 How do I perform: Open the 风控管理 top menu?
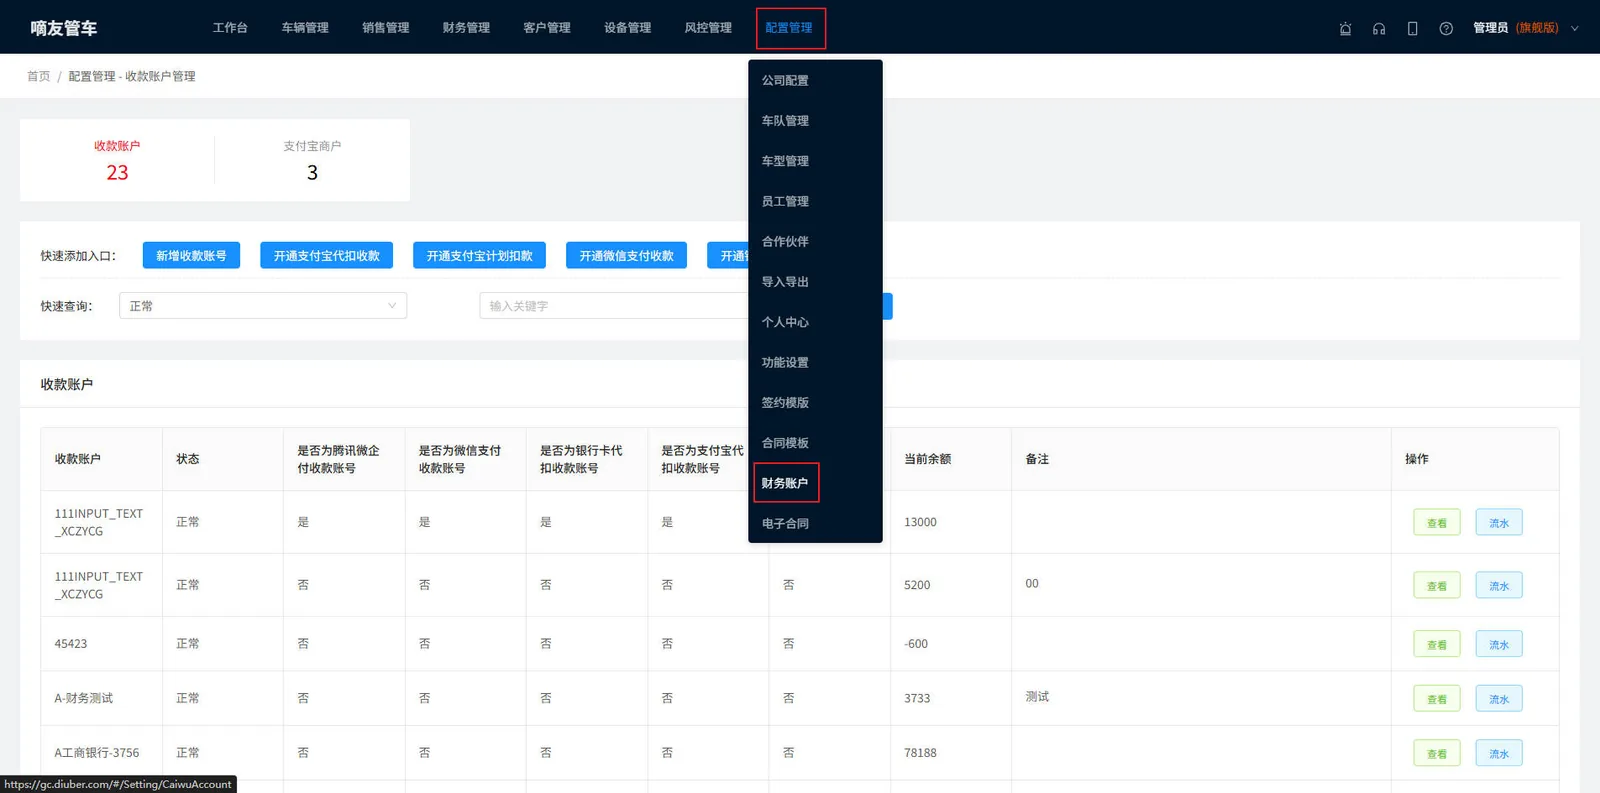(x=708, y=28)
